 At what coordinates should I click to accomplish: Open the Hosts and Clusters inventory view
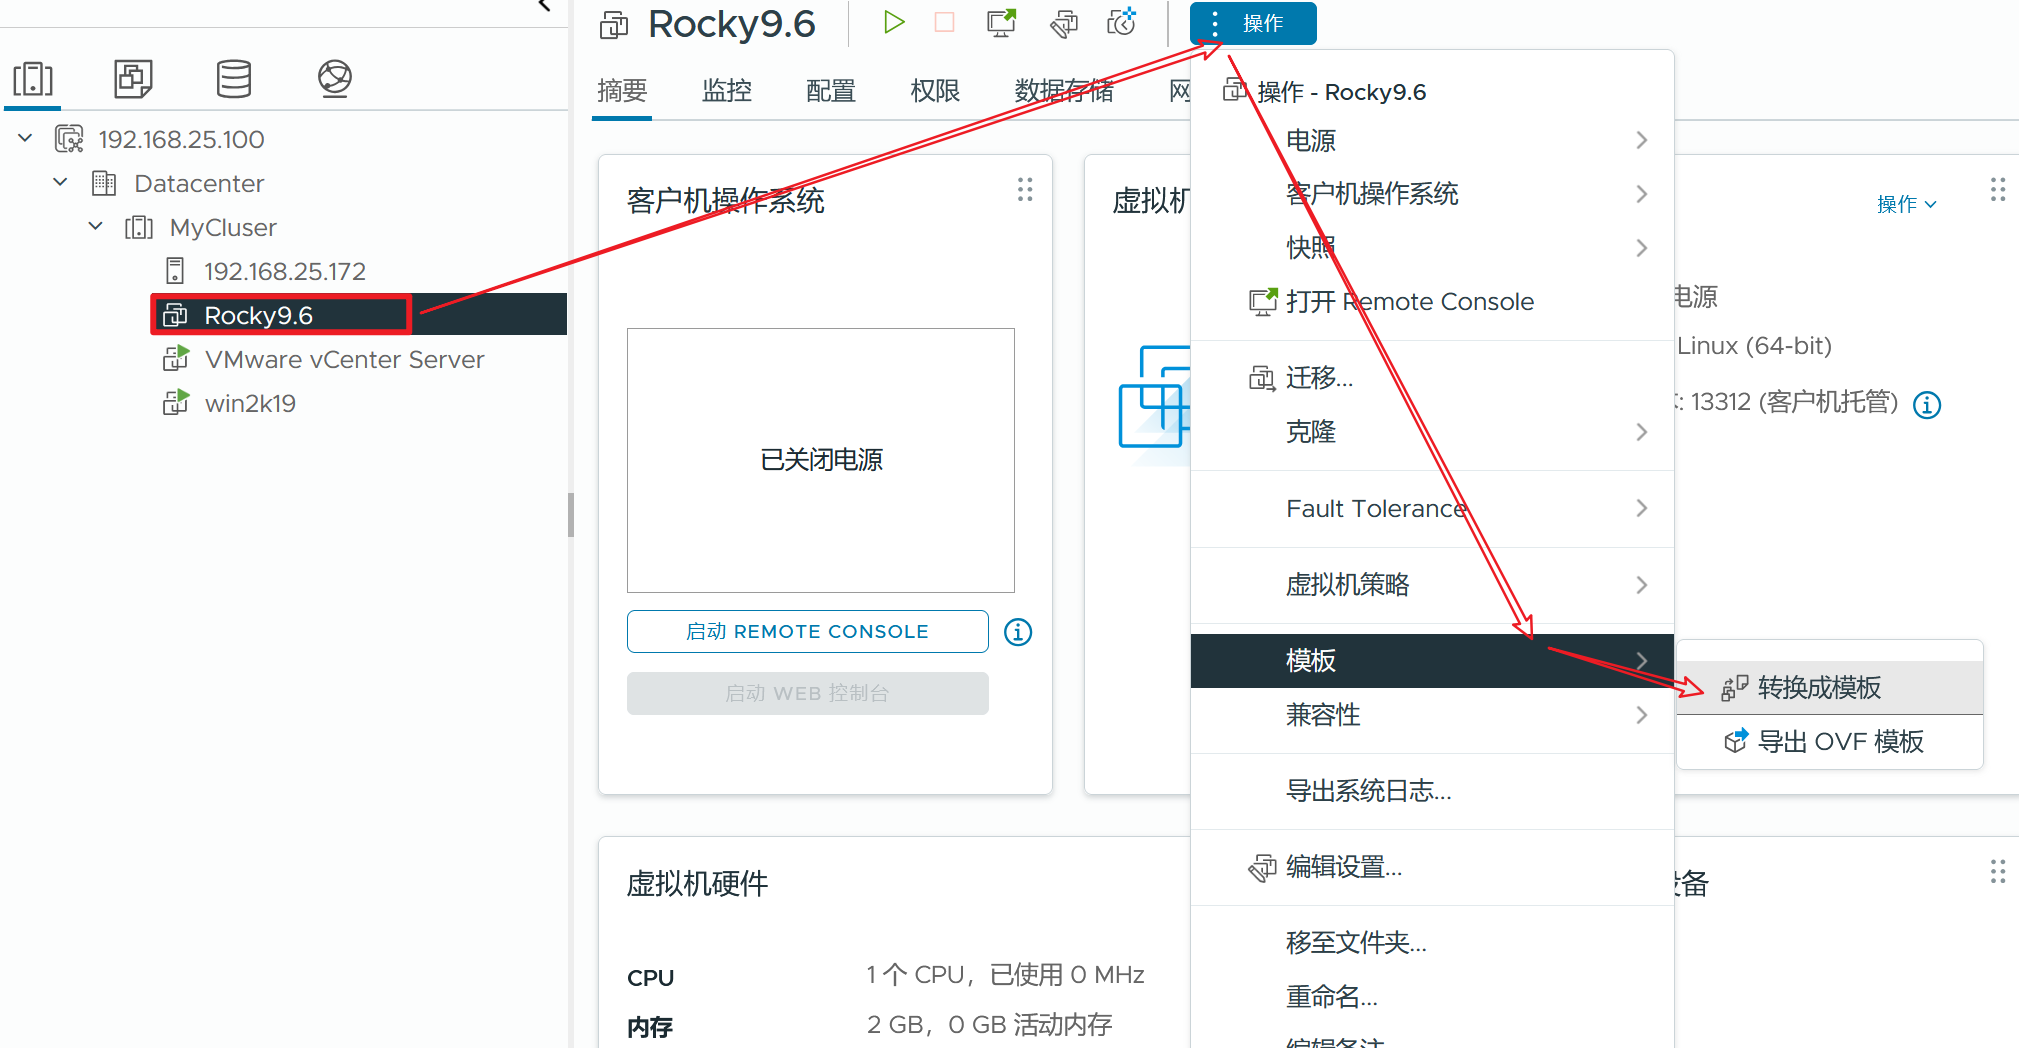pyautogui.click(x=33, y=79)
